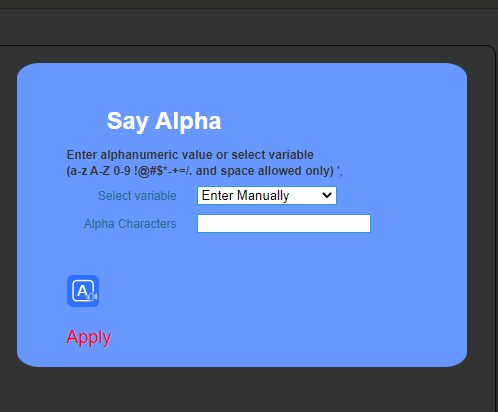Click the rounded square A speaker tile
The width and height of the screenshot is (498, 412).
pos(83,291)
